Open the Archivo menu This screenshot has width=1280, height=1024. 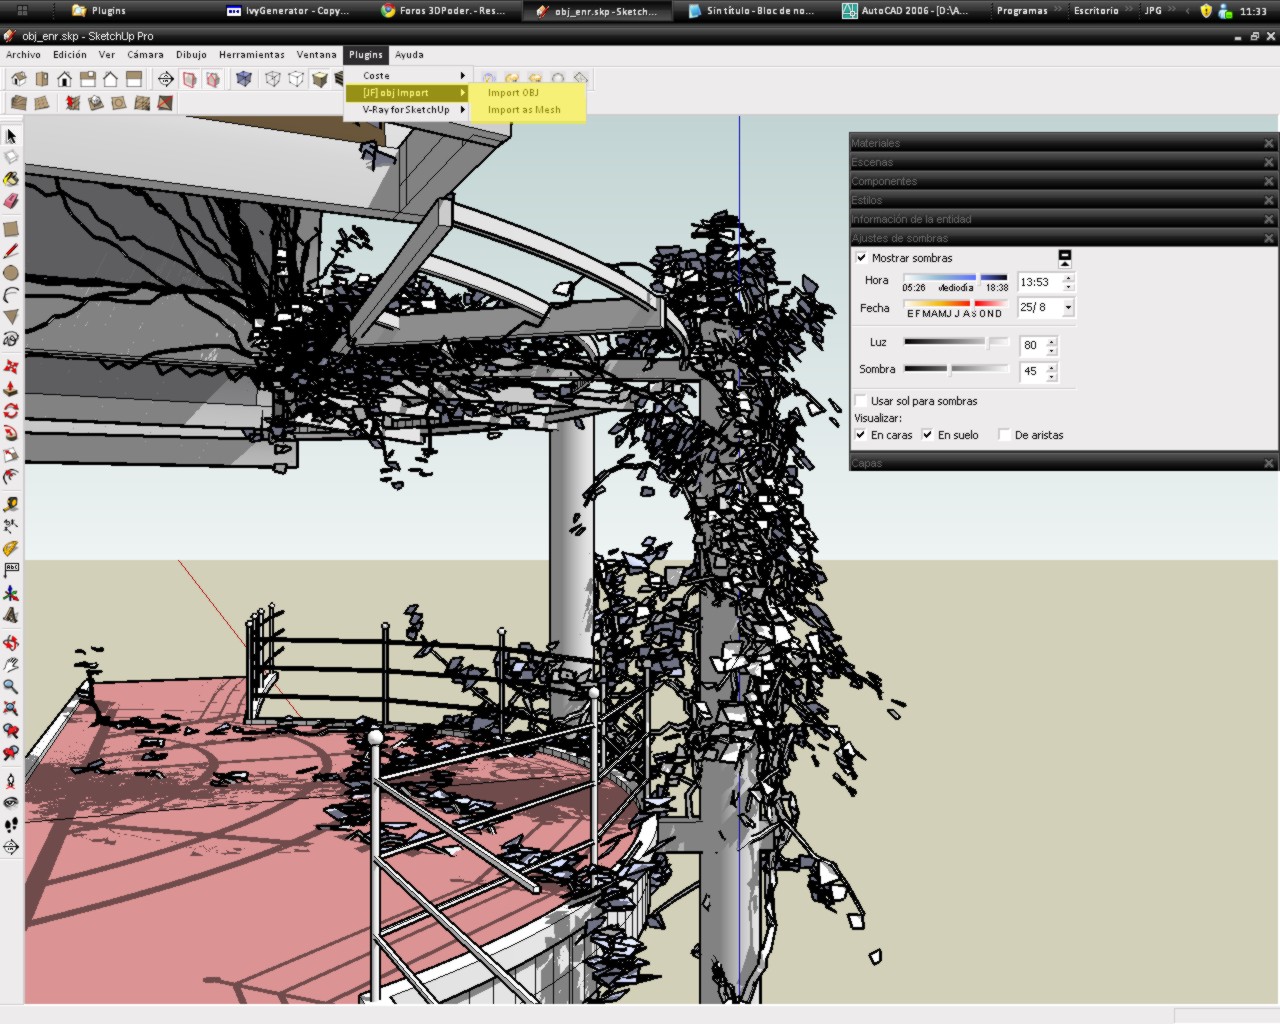coord(23,55)
